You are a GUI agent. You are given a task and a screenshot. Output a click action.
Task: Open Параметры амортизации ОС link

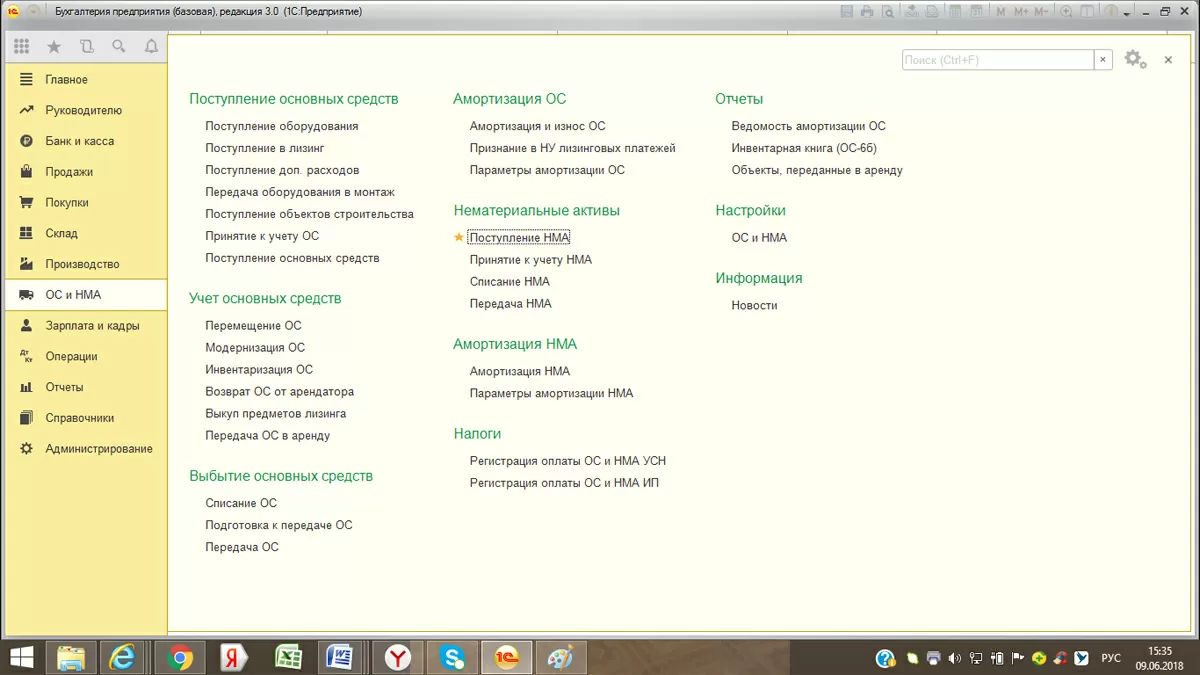pyautogui.click(x=547, y=170)
